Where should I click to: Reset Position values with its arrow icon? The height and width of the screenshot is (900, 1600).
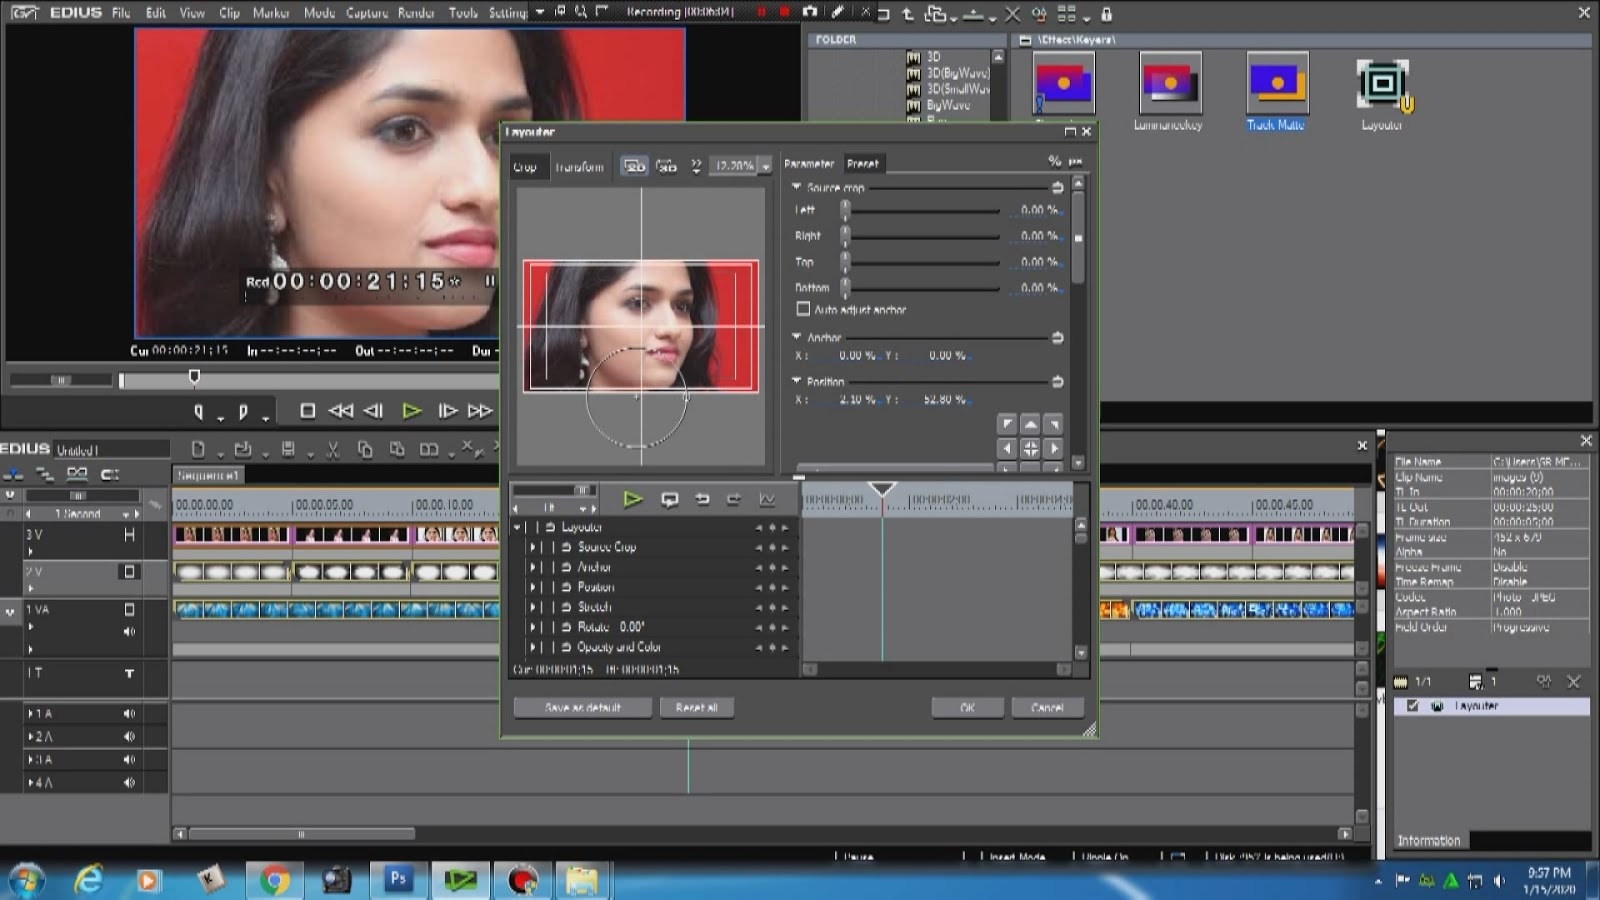[1057, 382]
